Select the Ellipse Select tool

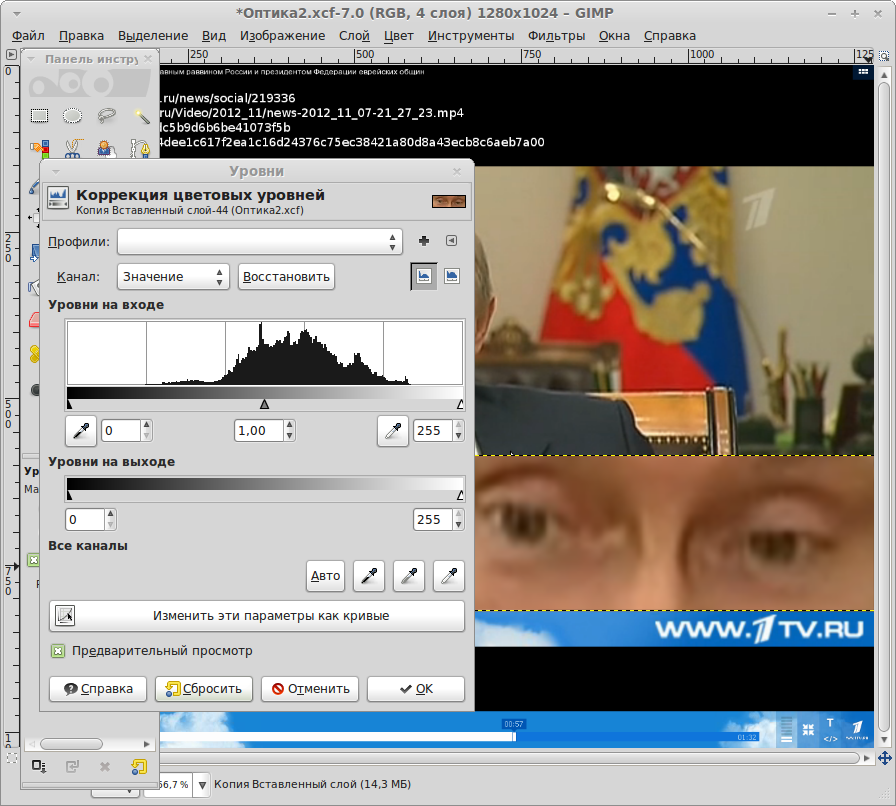72,116
